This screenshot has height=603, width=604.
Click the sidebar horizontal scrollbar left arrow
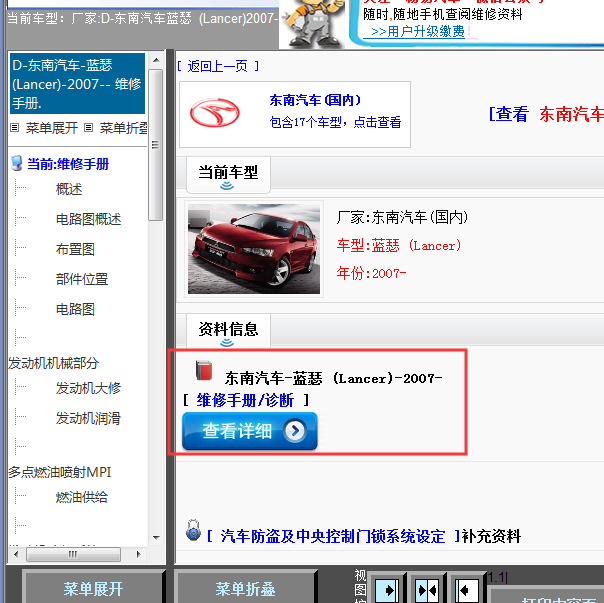[16, 554]
